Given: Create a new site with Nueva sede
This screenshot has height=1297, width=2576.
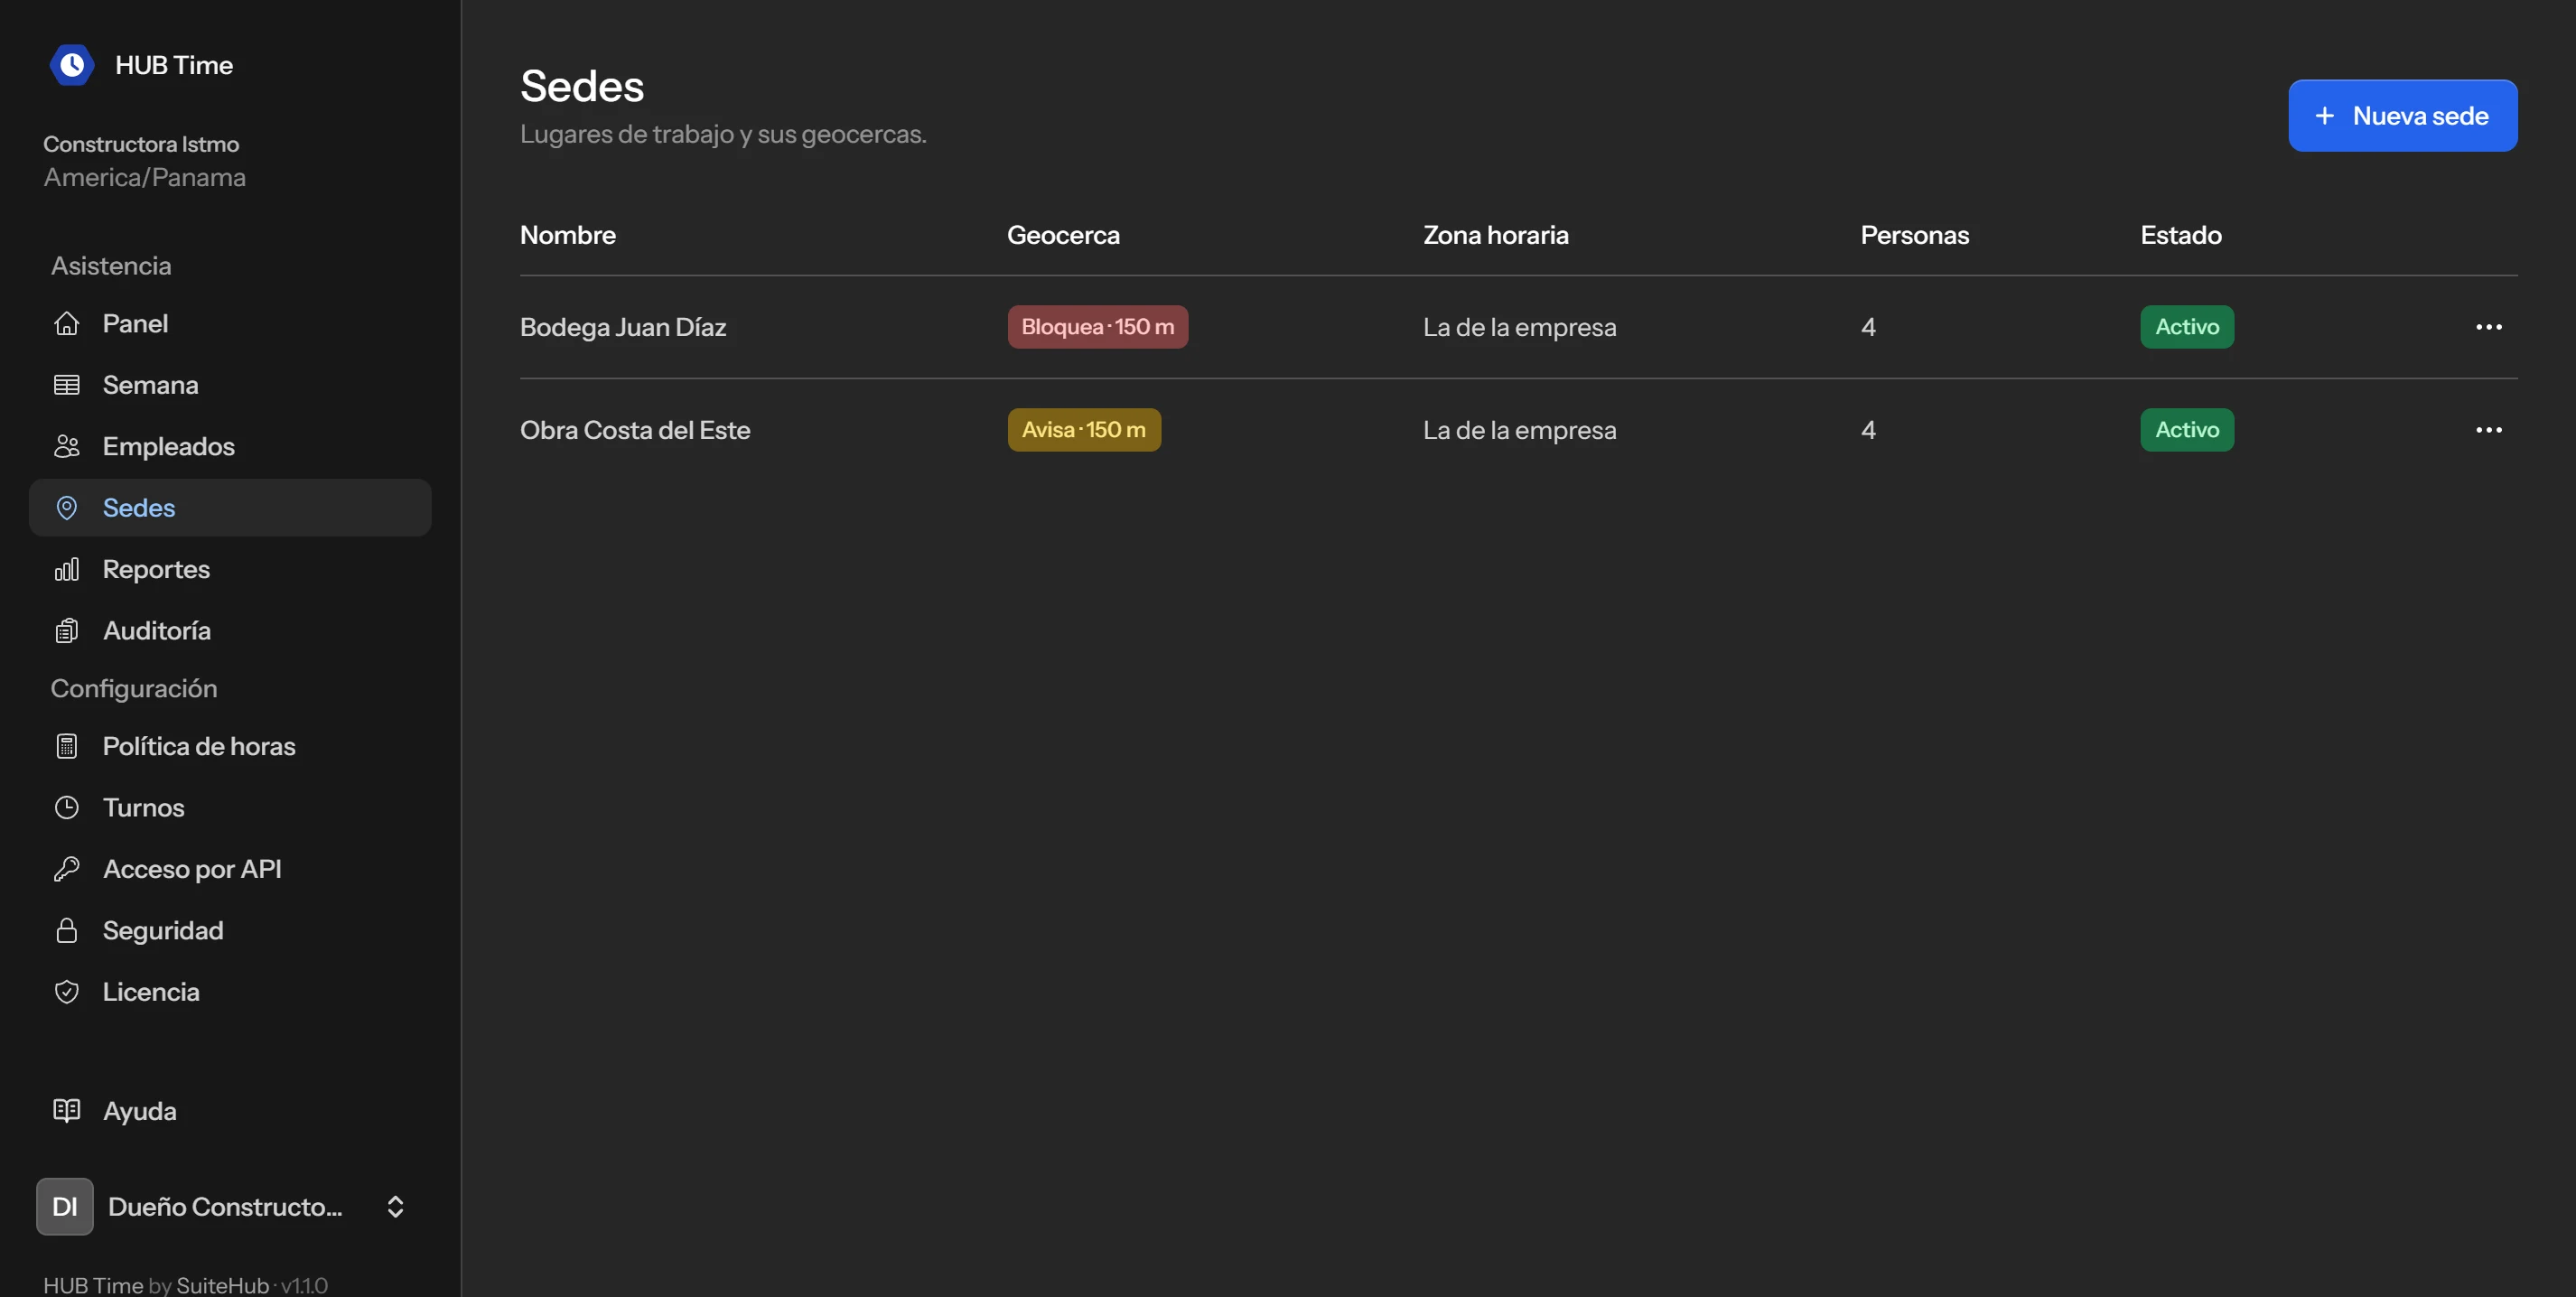Looking at the screenshot, I should [2402, 116].
